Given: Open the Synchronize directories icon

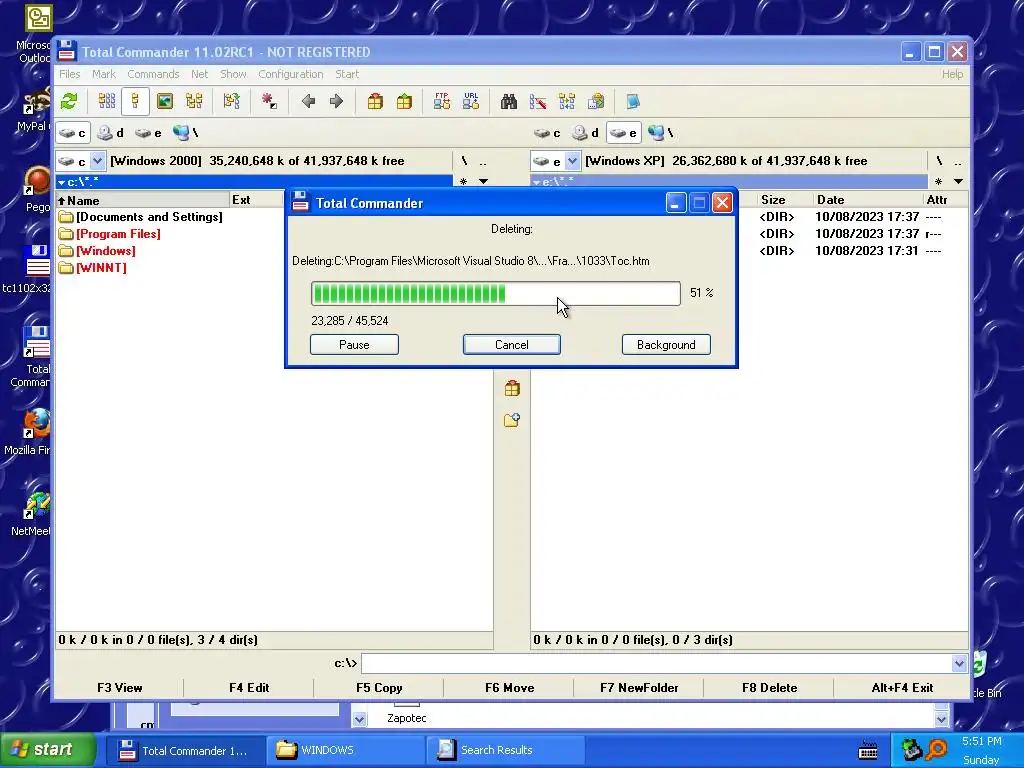Looking at the screenshot, I should point(567,101).
